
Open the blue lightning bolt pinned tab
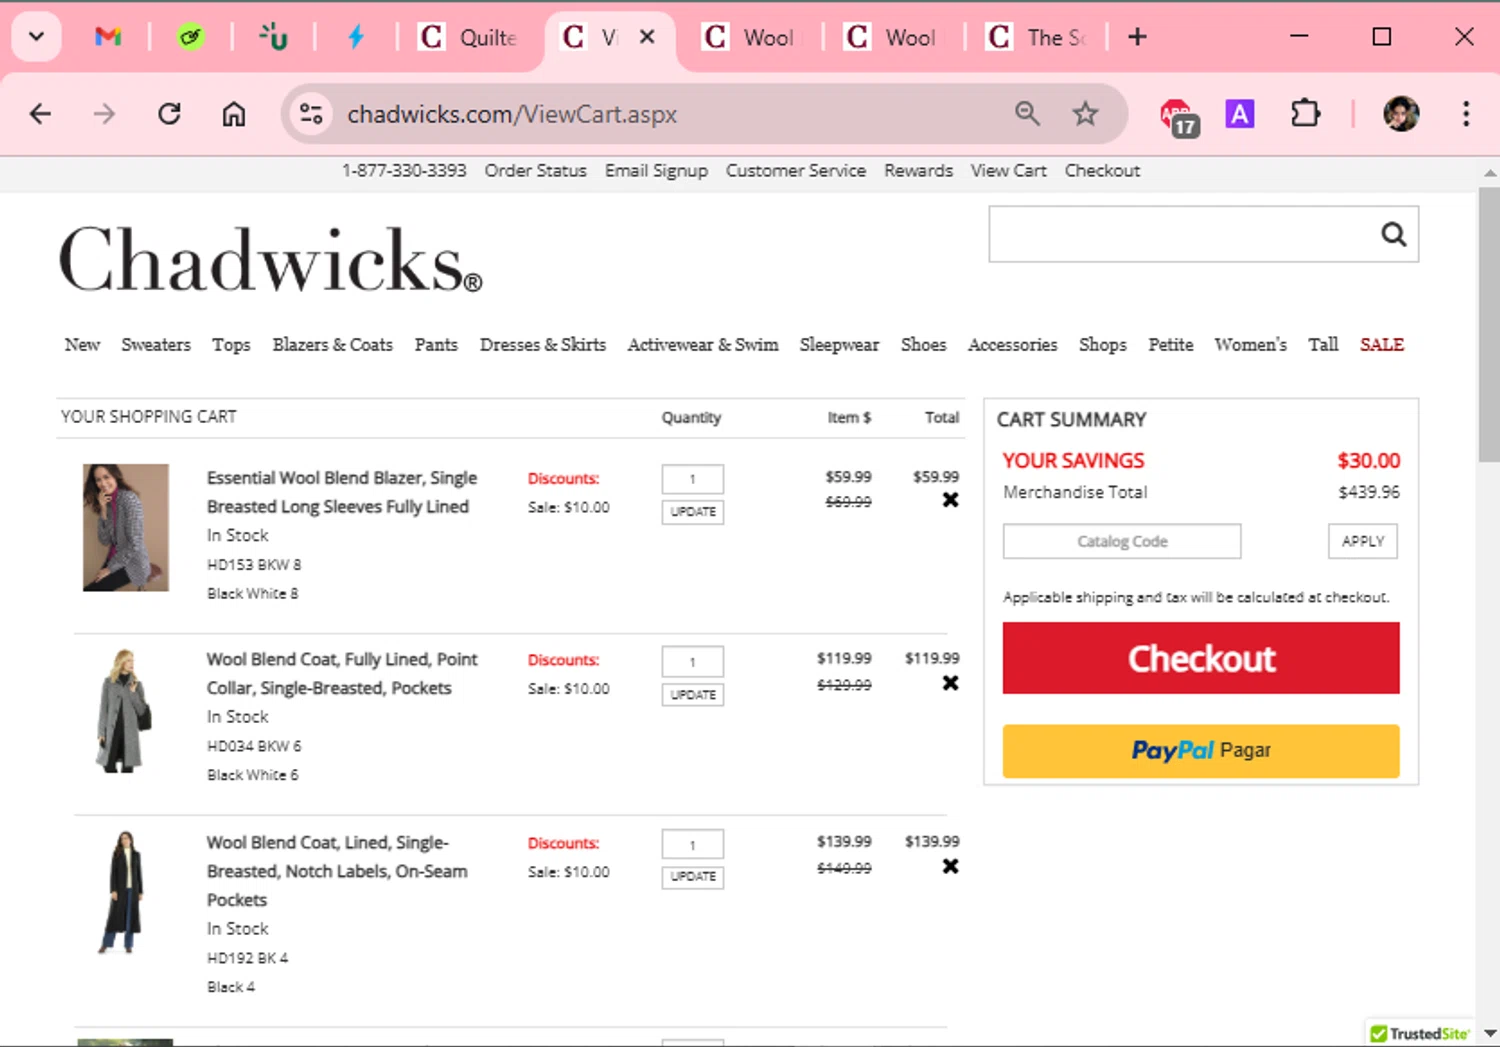tap(356, 37)
